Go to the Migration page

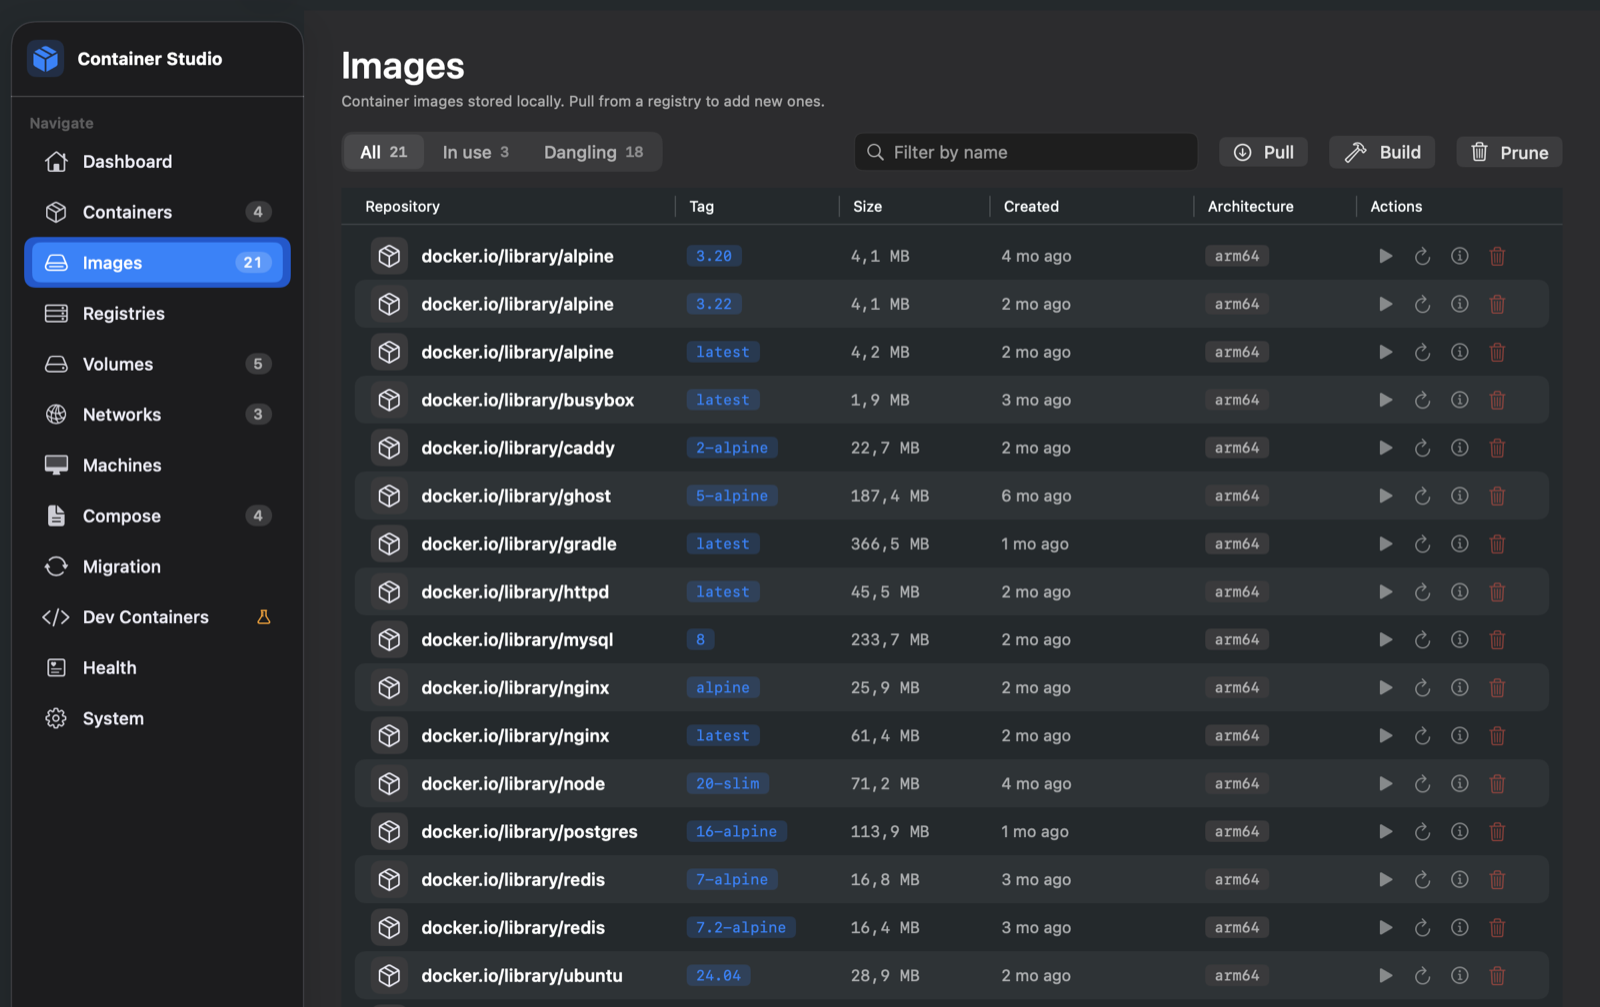(x=157, y=566)
